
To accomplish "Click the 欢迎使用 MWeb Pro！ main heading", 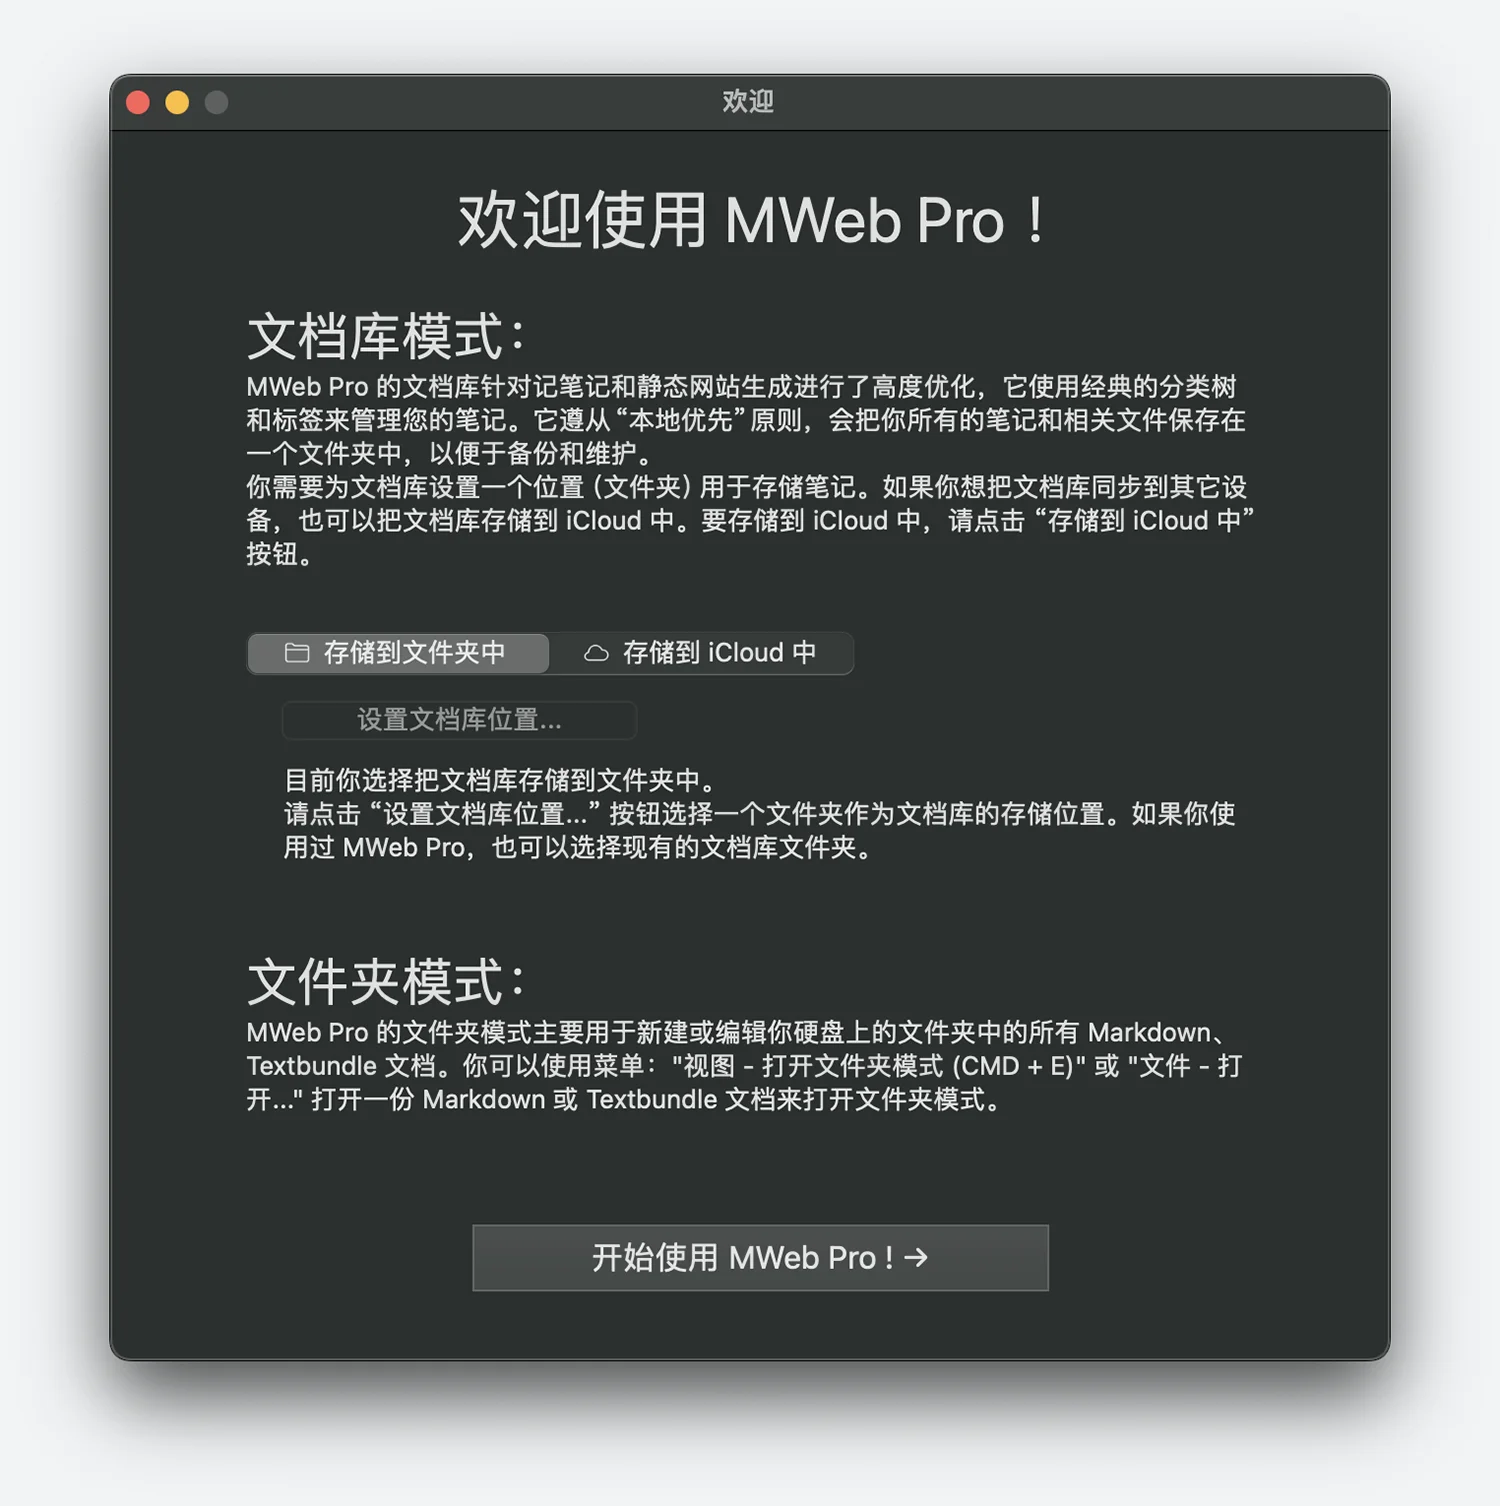I will (751, 220).
